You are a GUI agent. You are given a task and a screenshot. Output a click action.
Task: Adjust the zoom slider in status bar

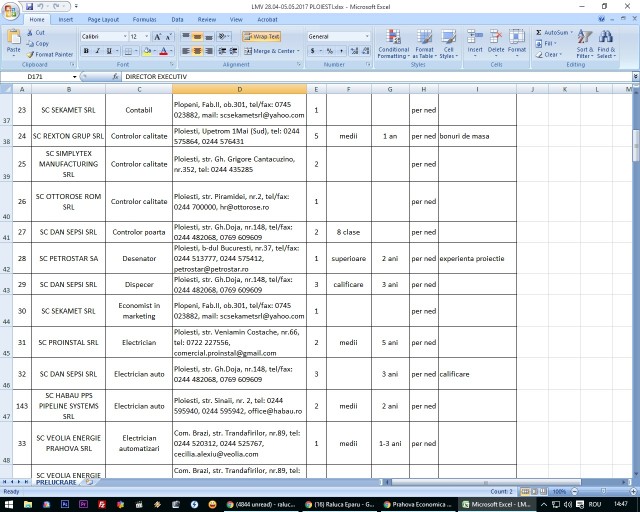click(x=603, y=491)
